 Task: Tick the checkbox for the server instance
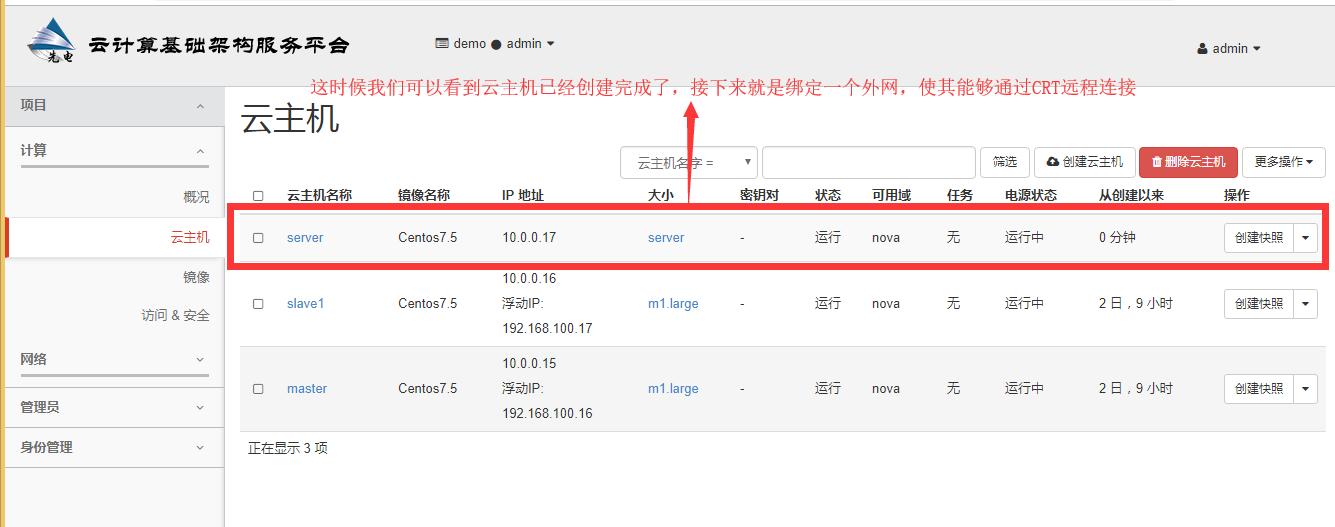click(x=258, y=238)
